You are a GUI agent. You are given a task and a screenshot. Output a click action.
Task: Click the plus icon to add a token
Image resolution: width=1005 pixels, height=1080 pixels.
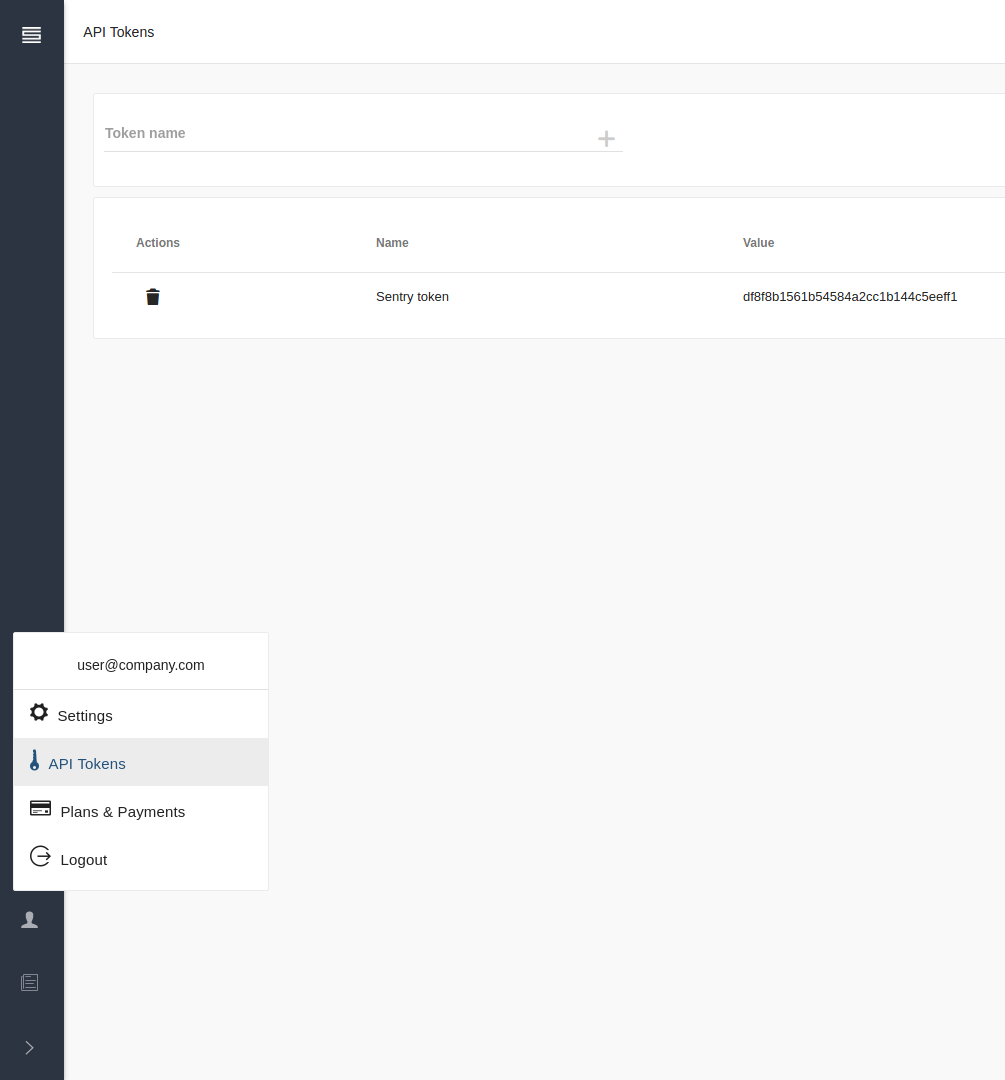pyautogui.click(x=606, y=139)
